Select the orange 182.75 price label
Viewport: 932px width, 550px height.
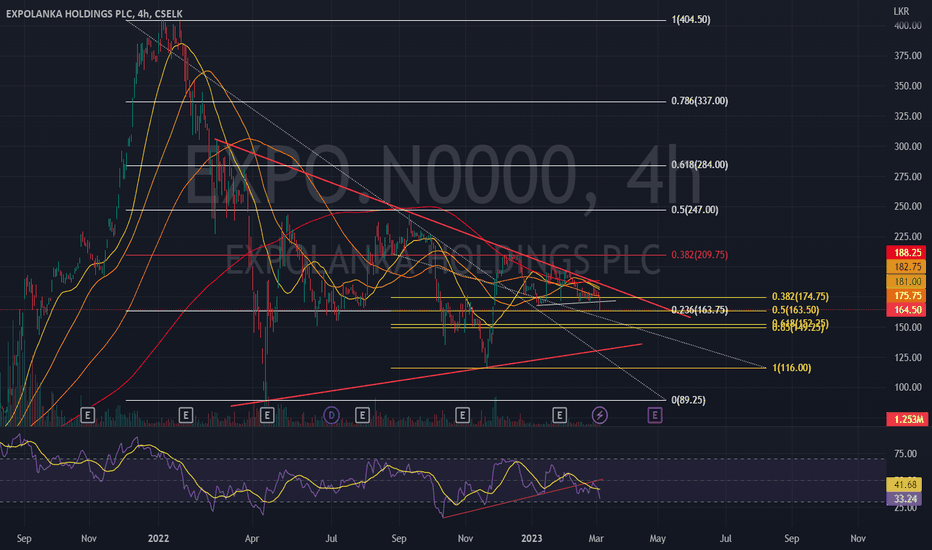point(906,267)
